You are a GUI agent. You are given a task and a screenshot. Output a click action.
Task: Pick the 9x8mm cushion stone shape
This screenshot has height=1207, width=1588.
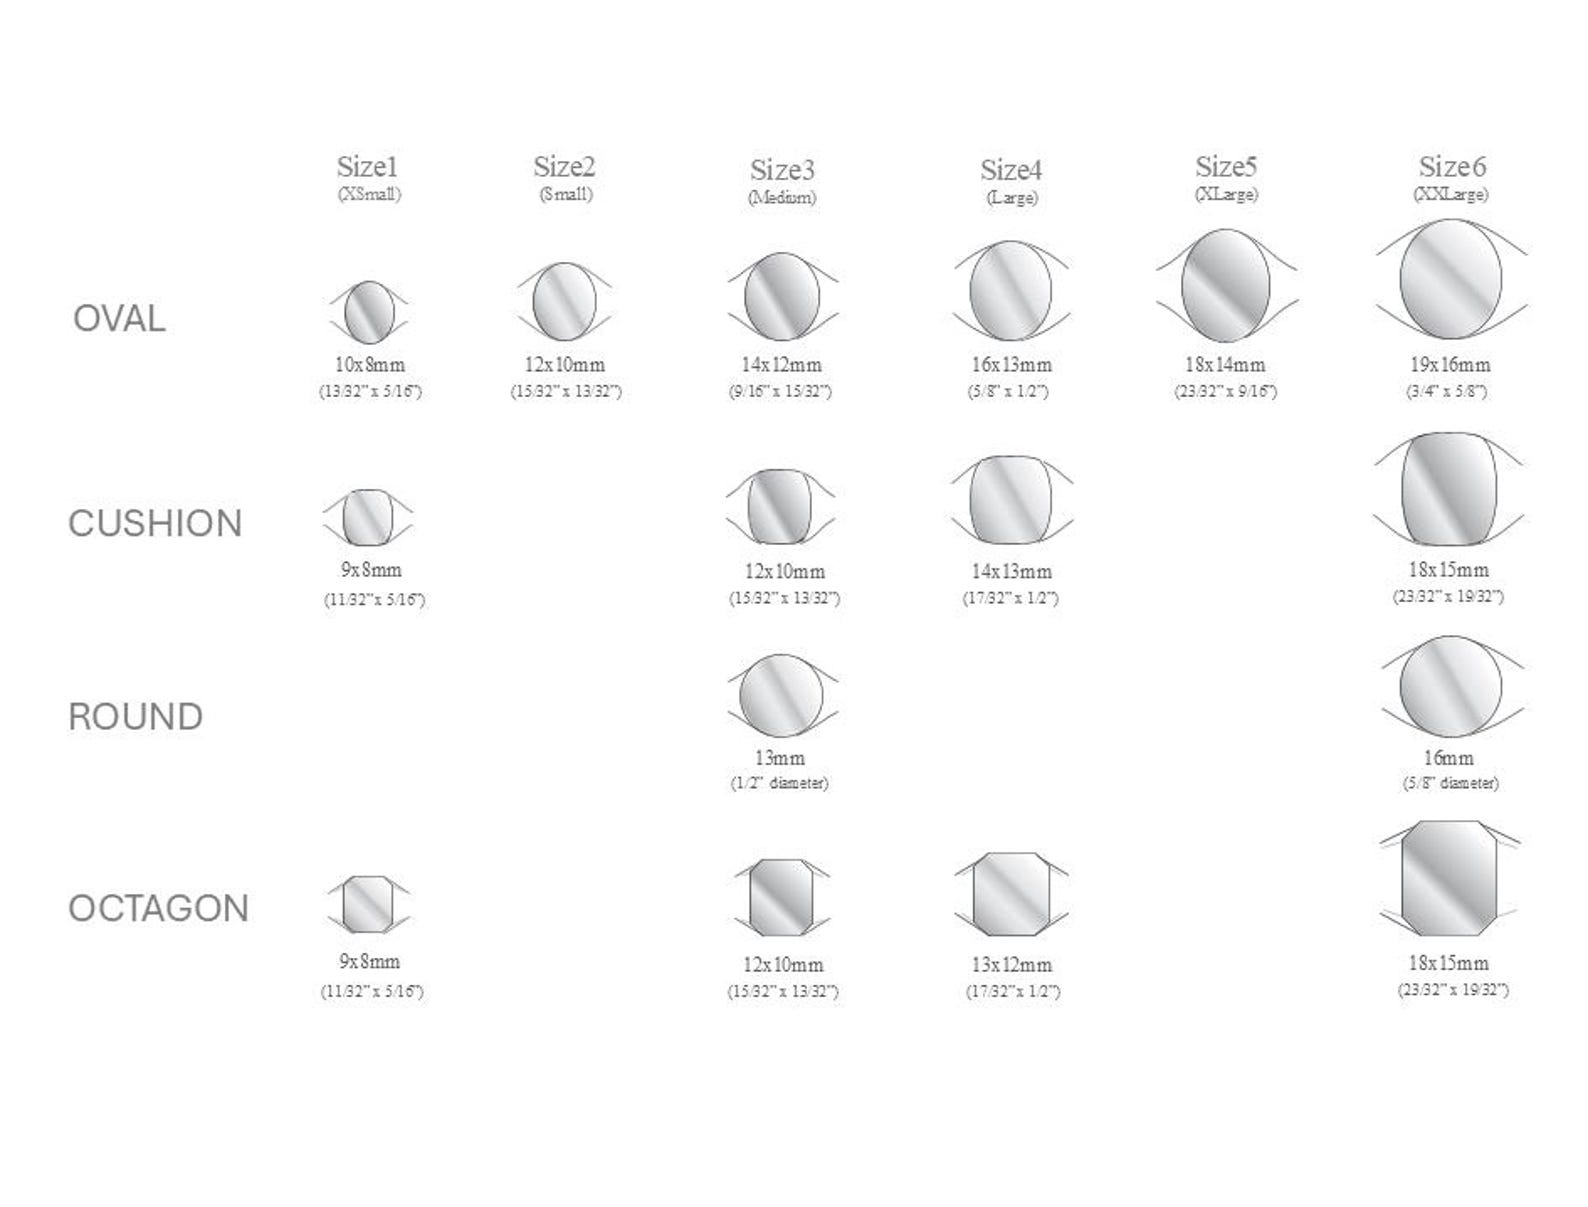point(367,518)
